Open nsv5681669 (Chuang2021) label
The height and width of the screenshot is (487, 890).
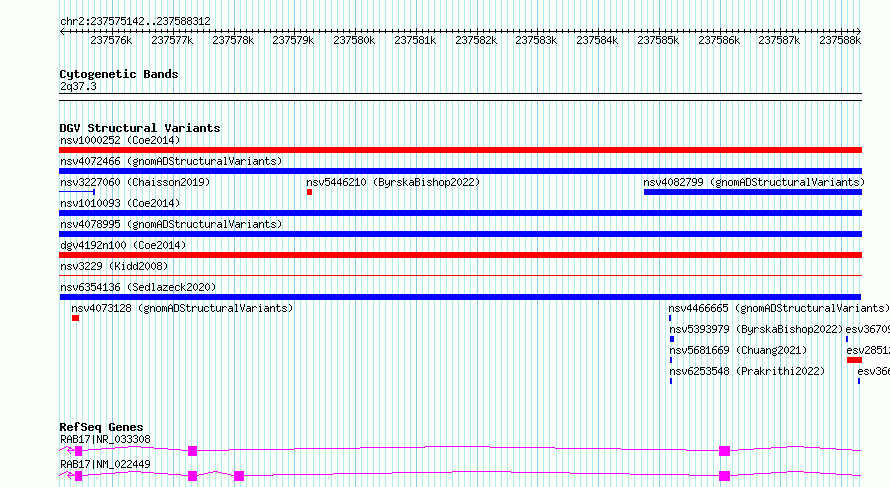point(738,350)
